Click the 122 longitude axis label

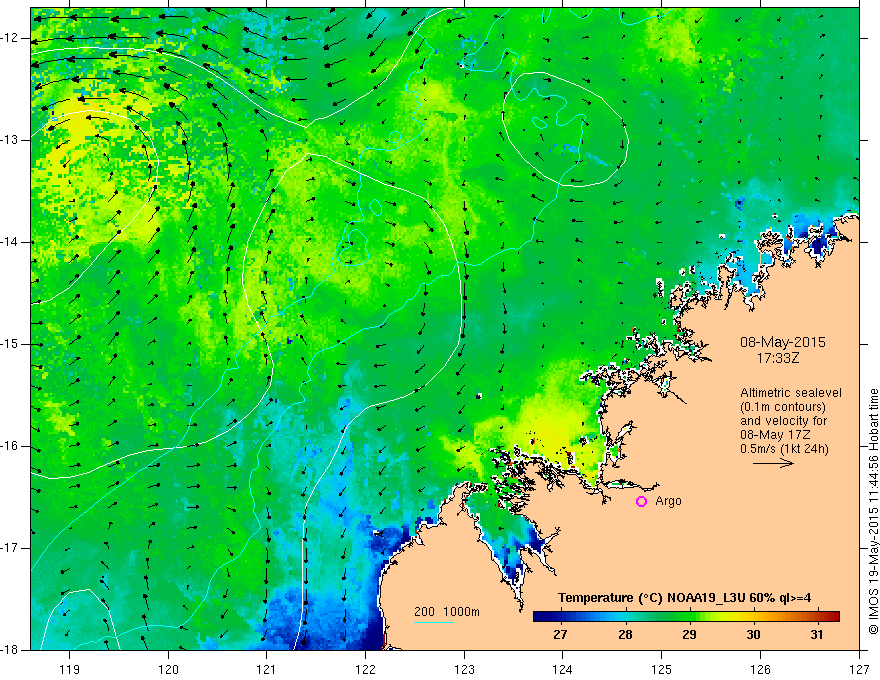tap(365, 669)
